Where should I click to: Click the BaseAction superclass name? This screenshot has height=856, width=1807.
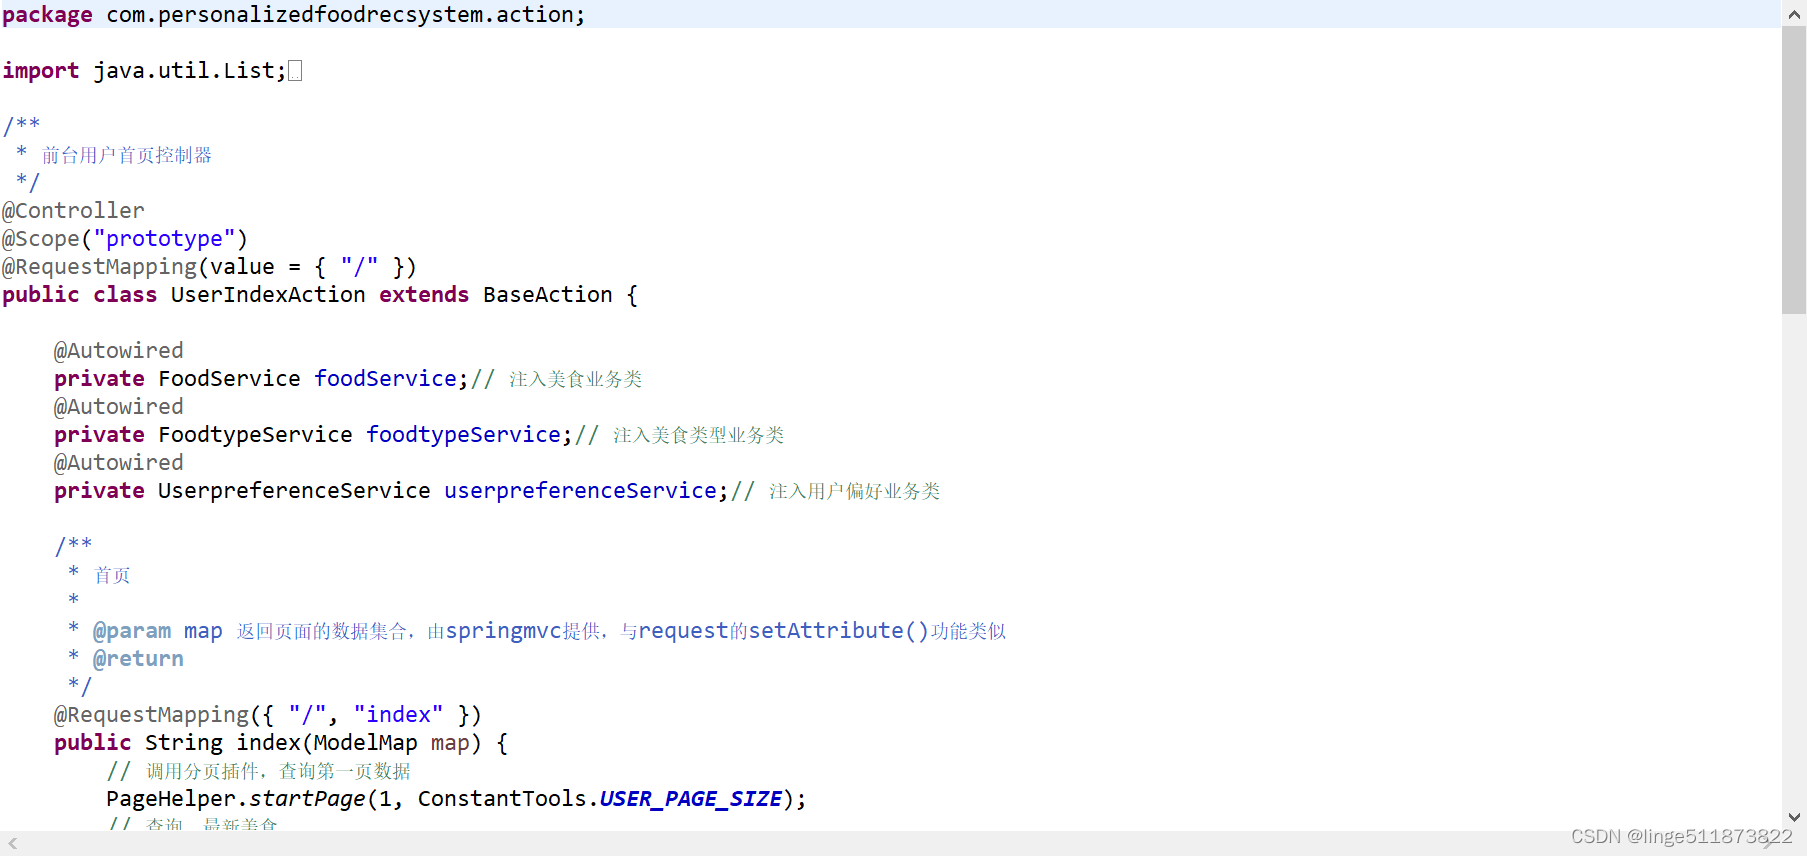(x=548, y=295)
